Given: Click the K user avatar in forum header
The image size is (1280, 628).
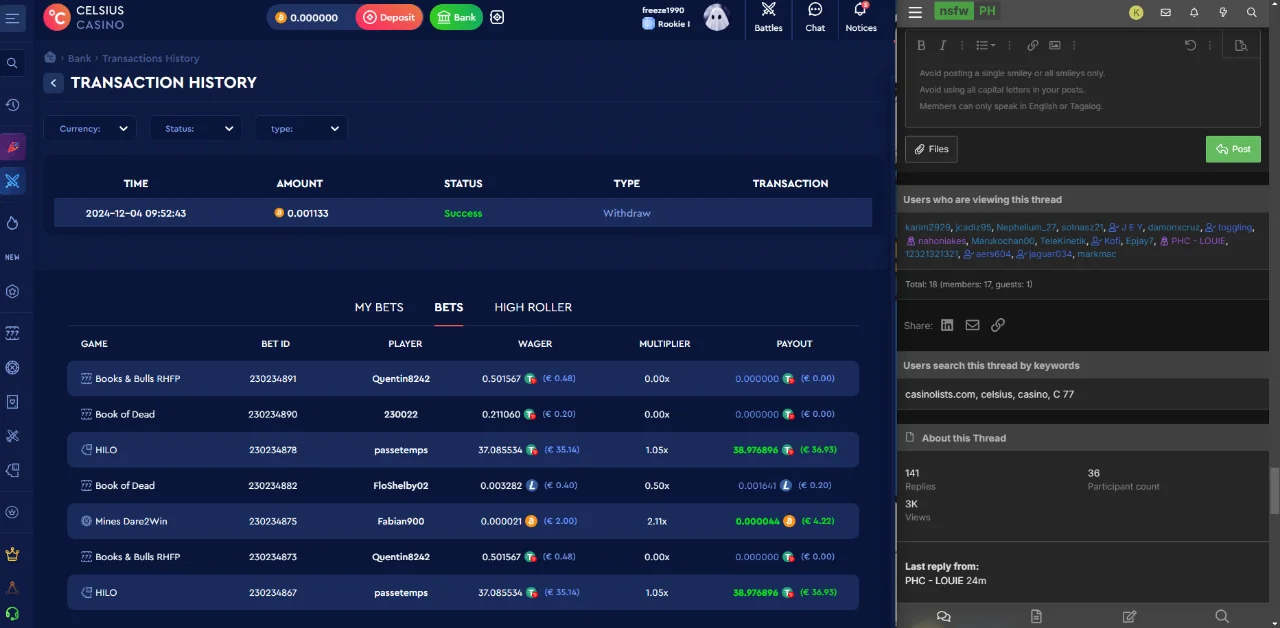Looking at the screenshot, I should click(1136, 13).
